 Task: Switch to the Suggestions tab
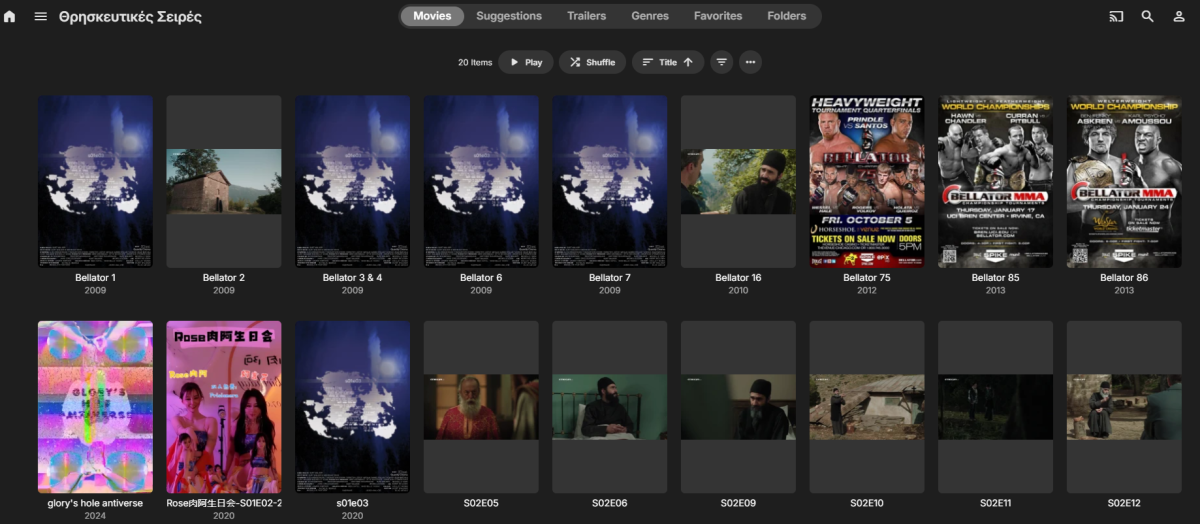[x=509, y=16]
